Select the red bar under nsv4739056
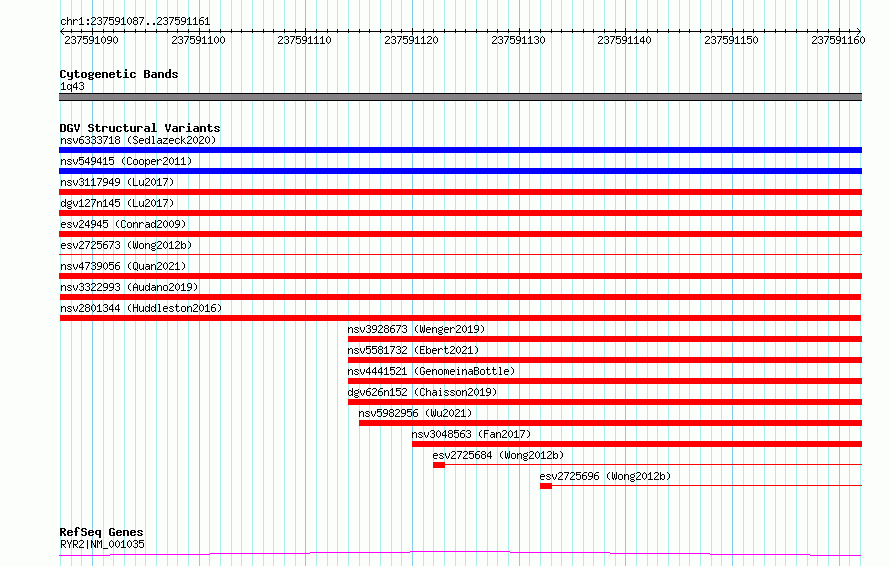890x566 pixels. pos(460,276)
